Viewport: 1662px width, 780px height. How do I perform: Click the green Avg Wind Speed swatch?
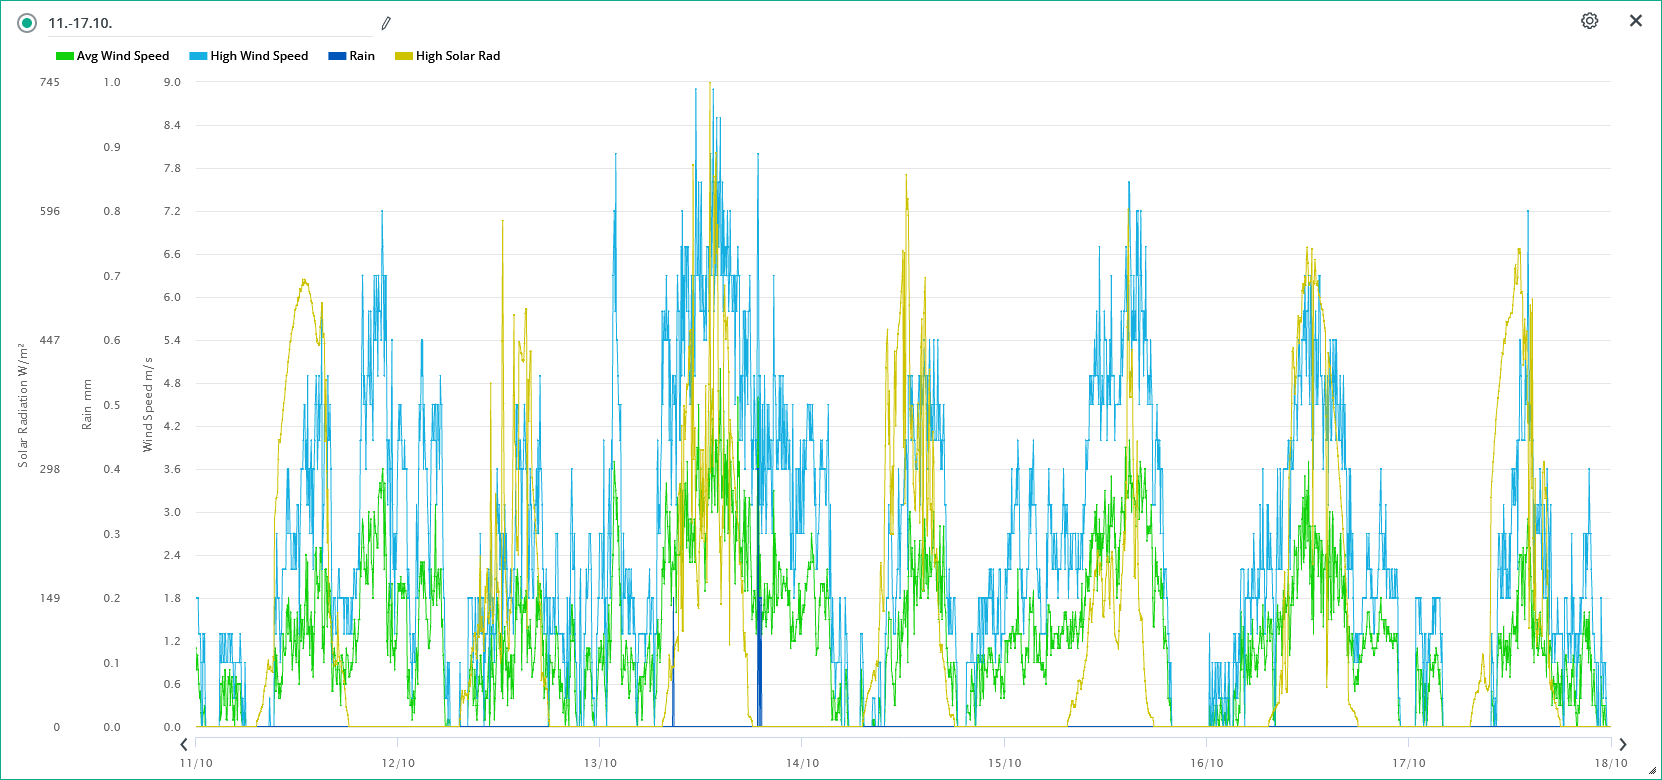(65, 56)
